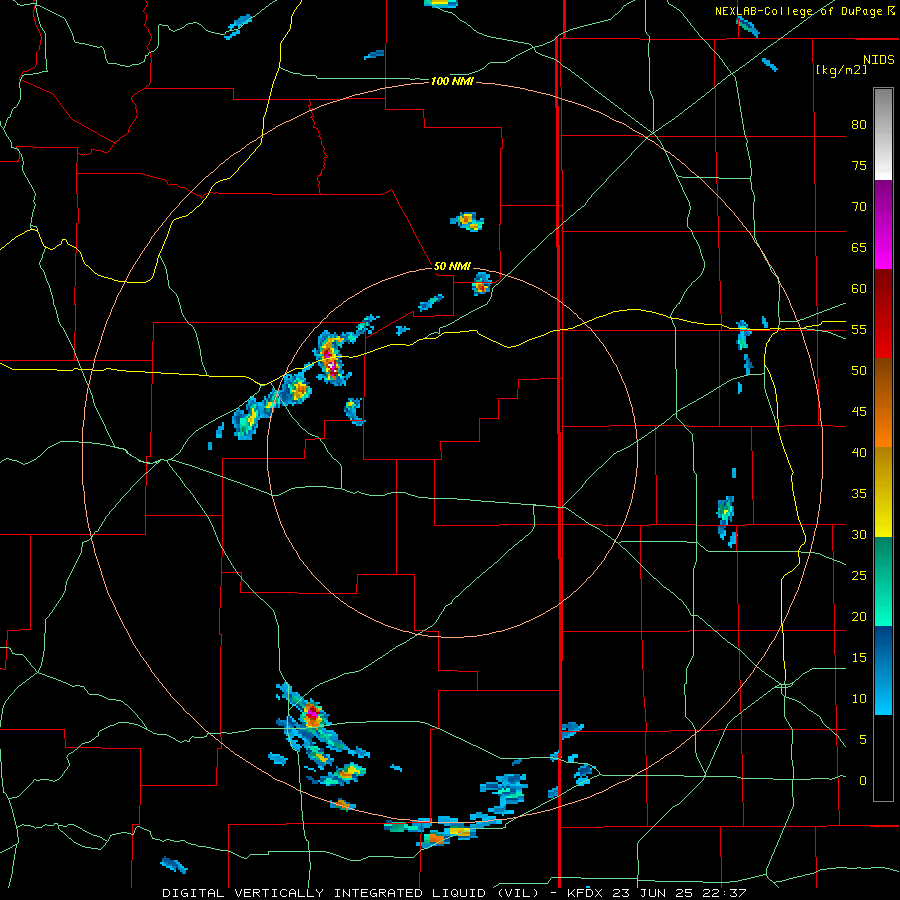Click the 5 value on color scale
900x900 pixels.
coord(863,739)
